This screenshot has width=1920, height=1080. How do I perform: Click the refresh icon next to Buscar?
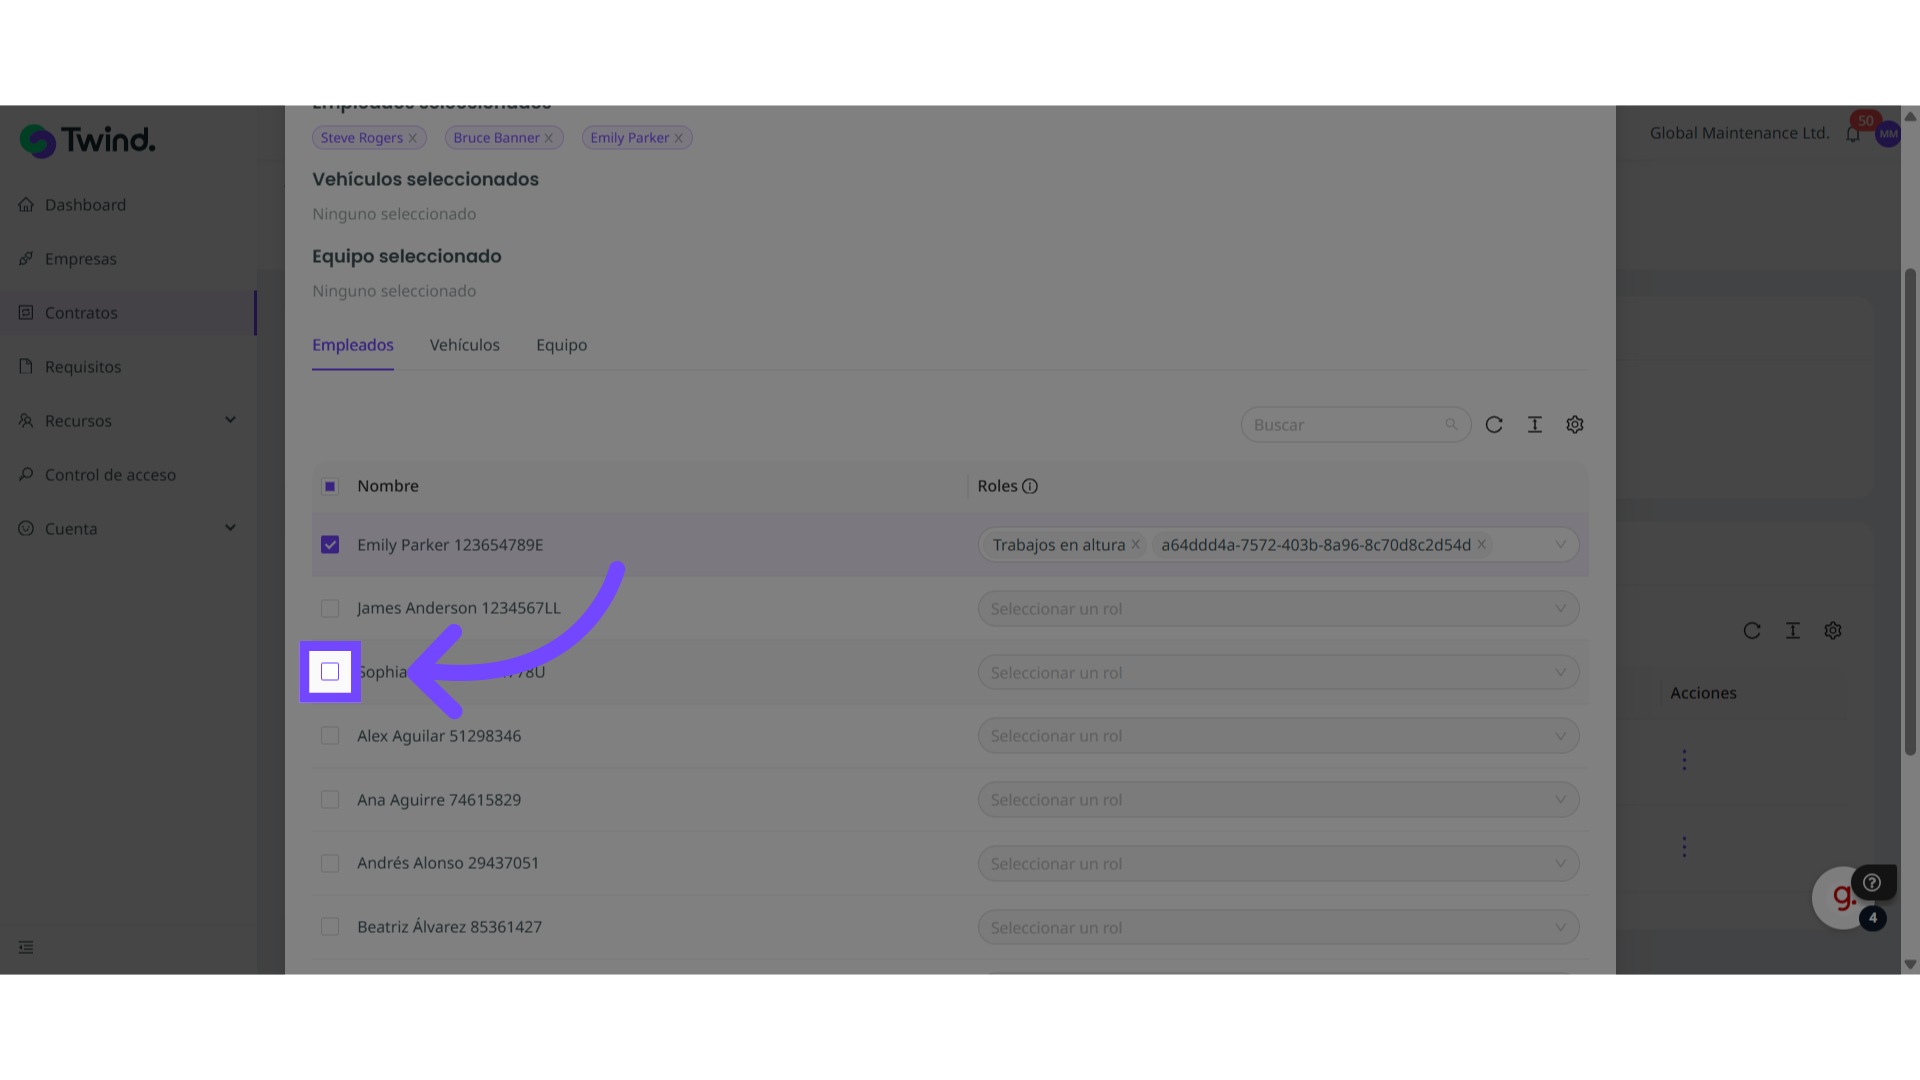[x=1494, y=425]
